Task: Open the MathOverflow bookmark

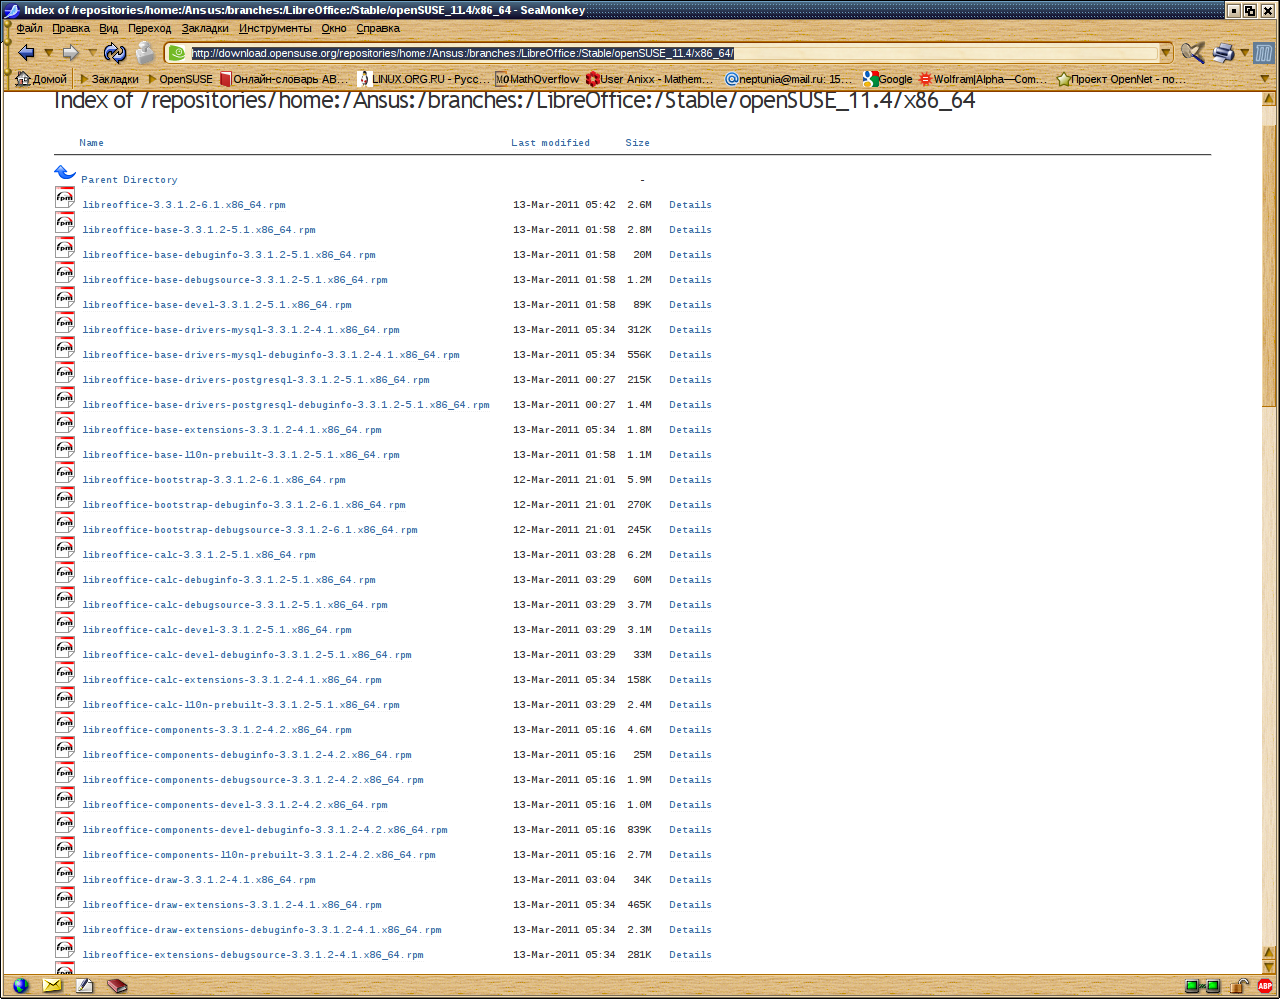Action: (x=538, y=79)
